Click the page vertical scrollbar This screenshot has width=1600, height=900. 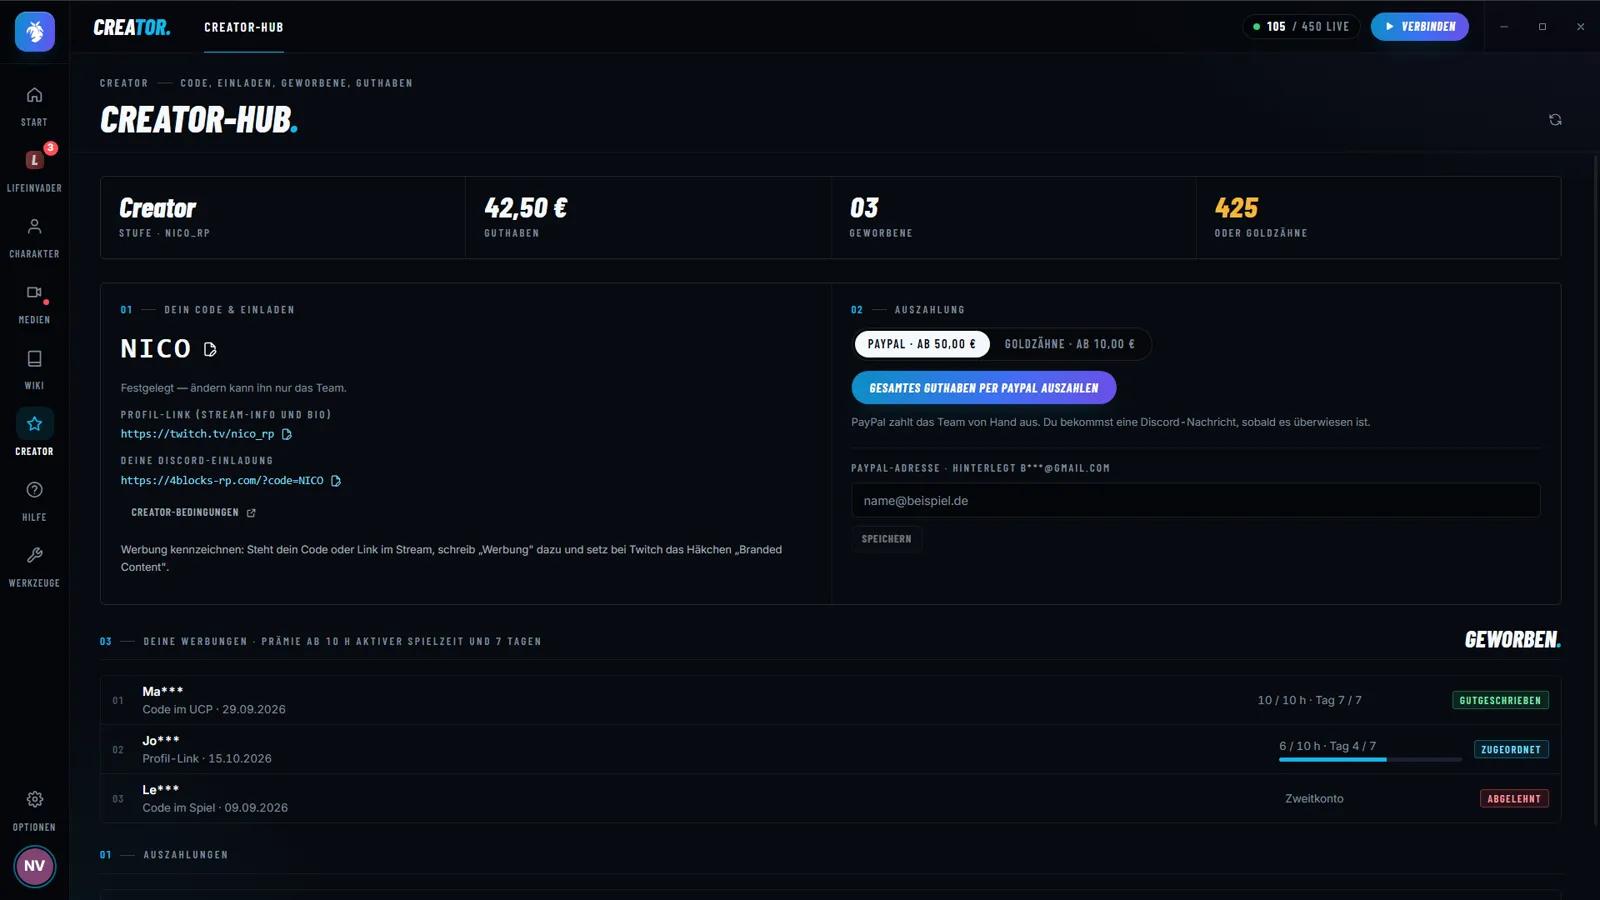click(x=1596, y=489)
